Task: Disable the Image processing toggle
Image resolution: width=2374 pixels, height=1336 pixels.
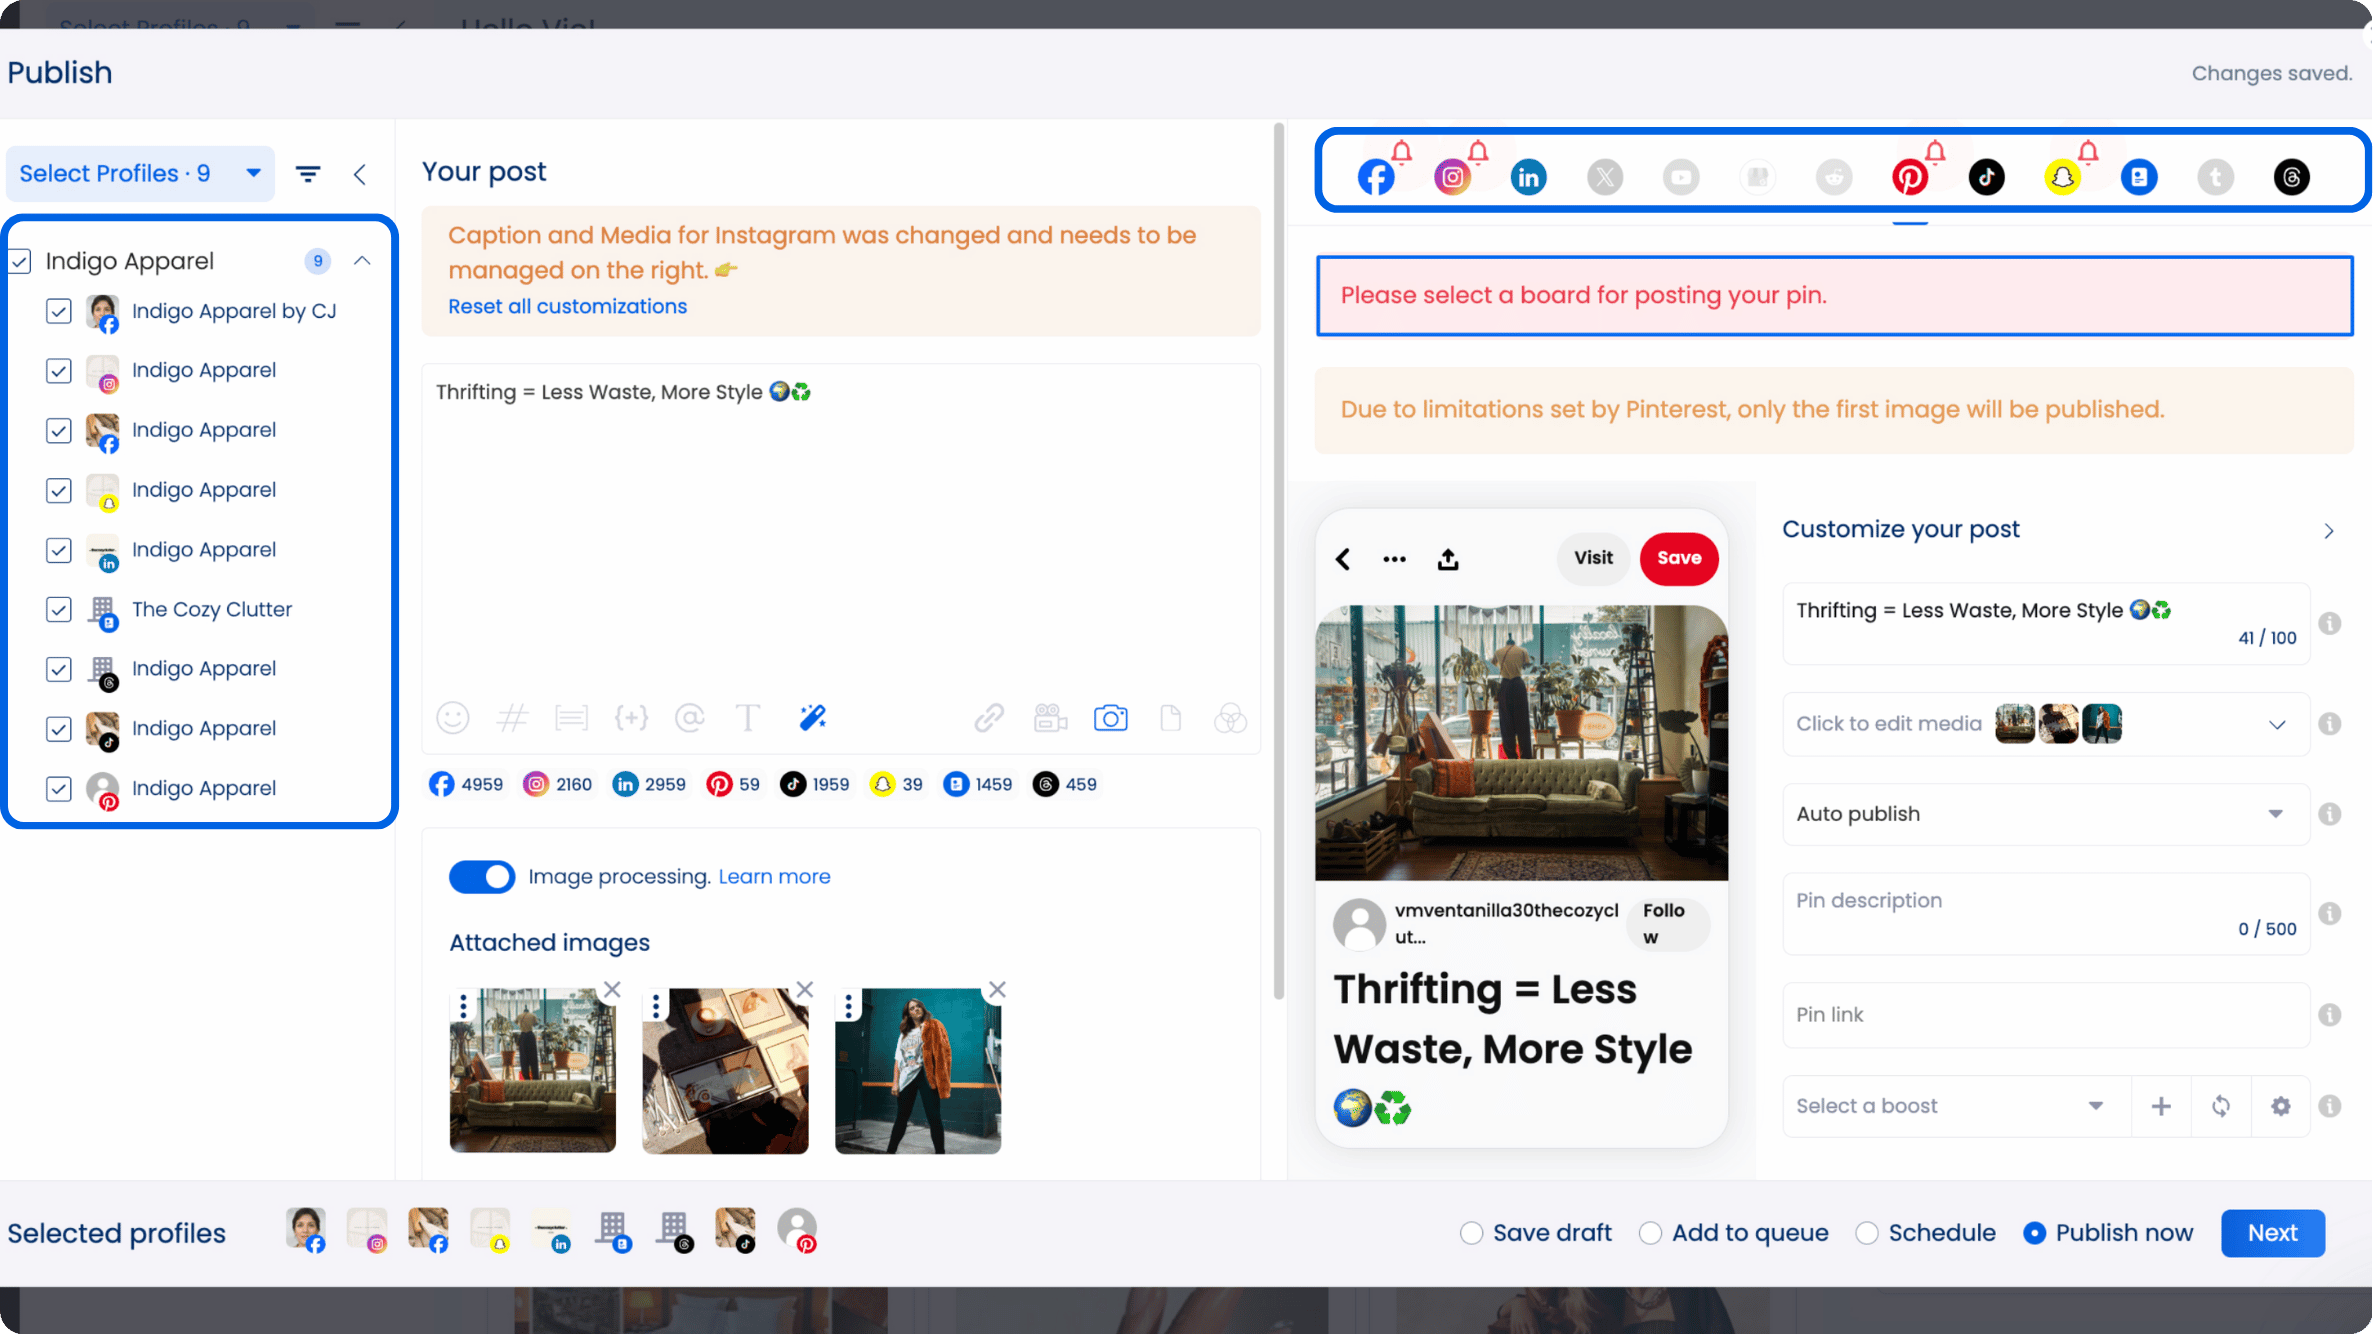Action: pyautogui.click(x=482, y=876)
